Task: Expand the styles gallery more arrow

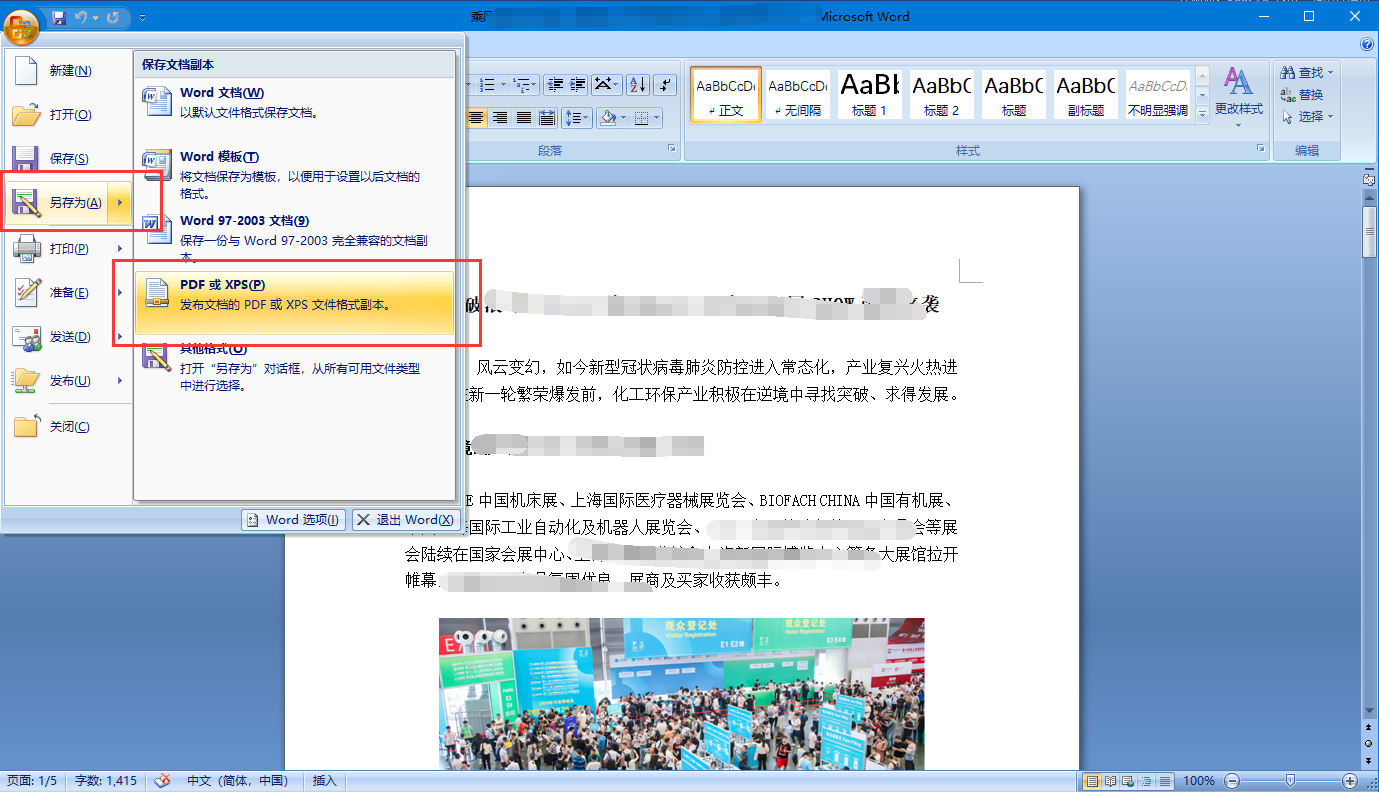Action: 1202,114
